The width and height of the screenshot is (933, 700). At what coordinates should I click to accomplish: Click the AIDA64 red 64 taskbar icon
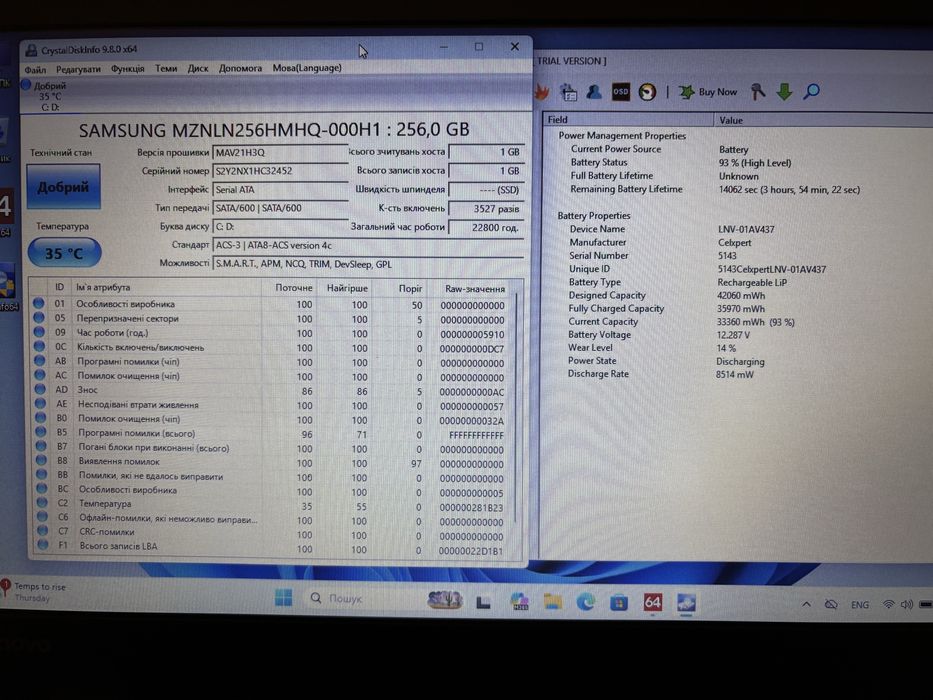652,603
